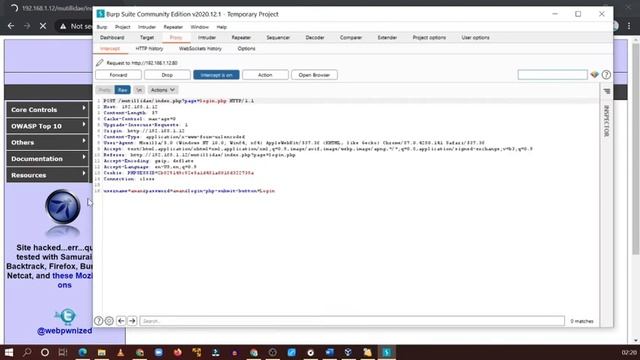640x360 pixels.
Task: Open the Actions dropdown in message editor
Action: click(x=162, y=90)
